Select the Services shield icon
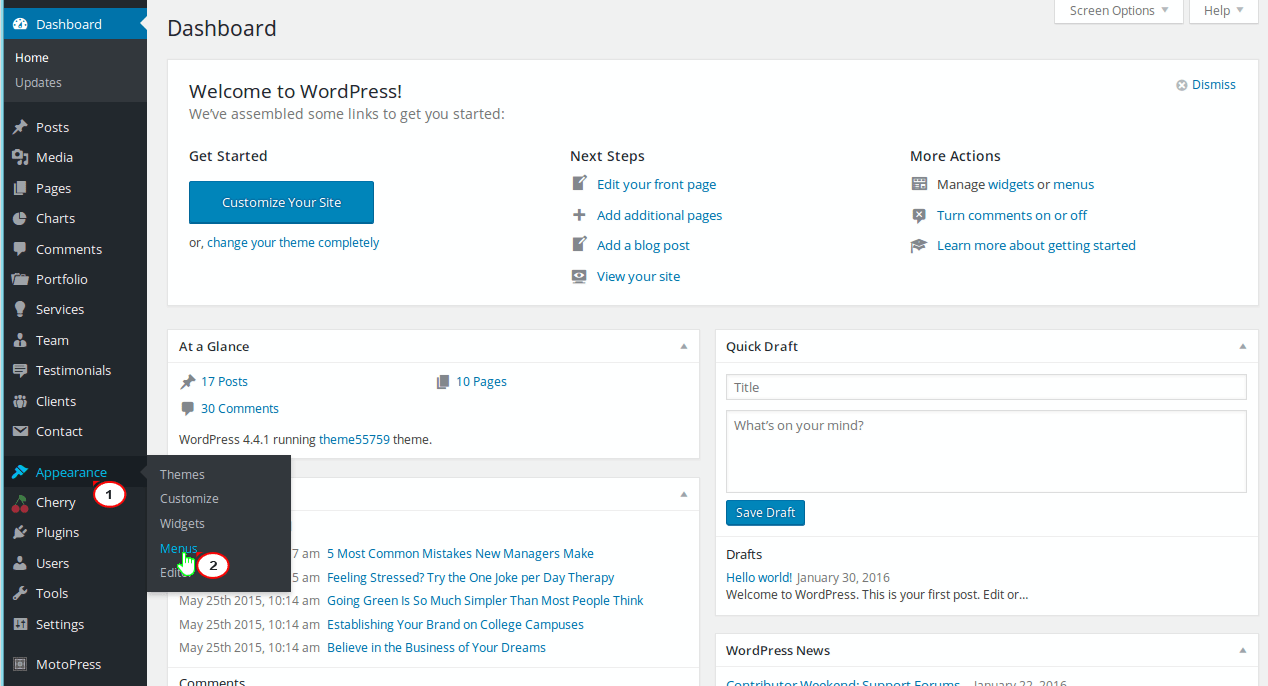The width and height of the screenshot is (1268, 686). [20, 309]
